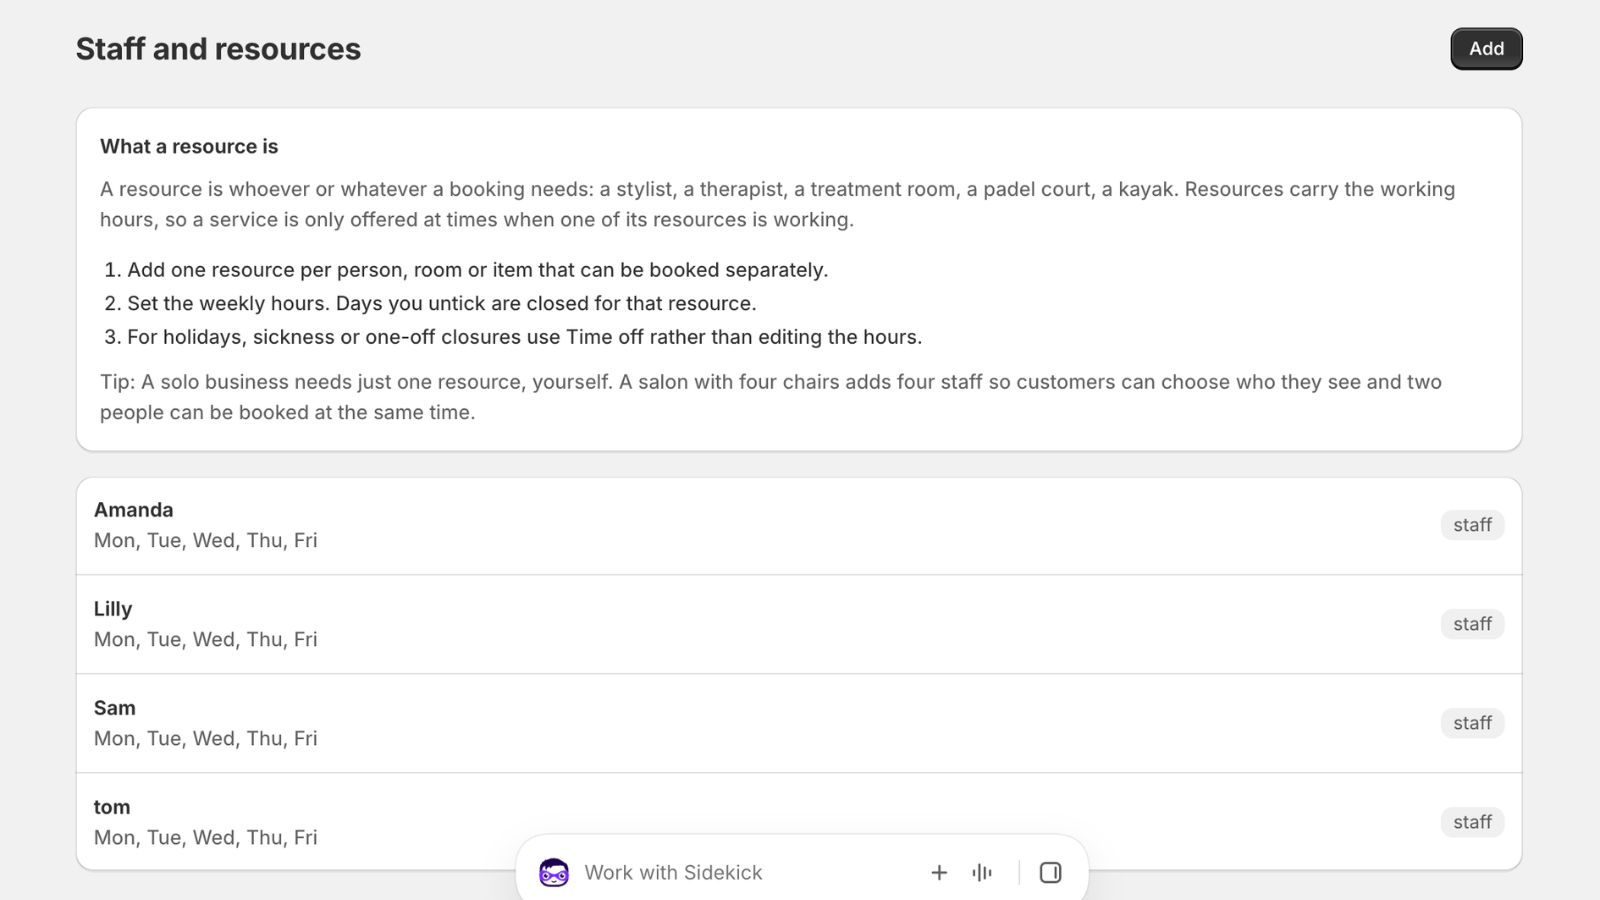Open the Lilly resource row
The image size is (1600, 900).
799,624
